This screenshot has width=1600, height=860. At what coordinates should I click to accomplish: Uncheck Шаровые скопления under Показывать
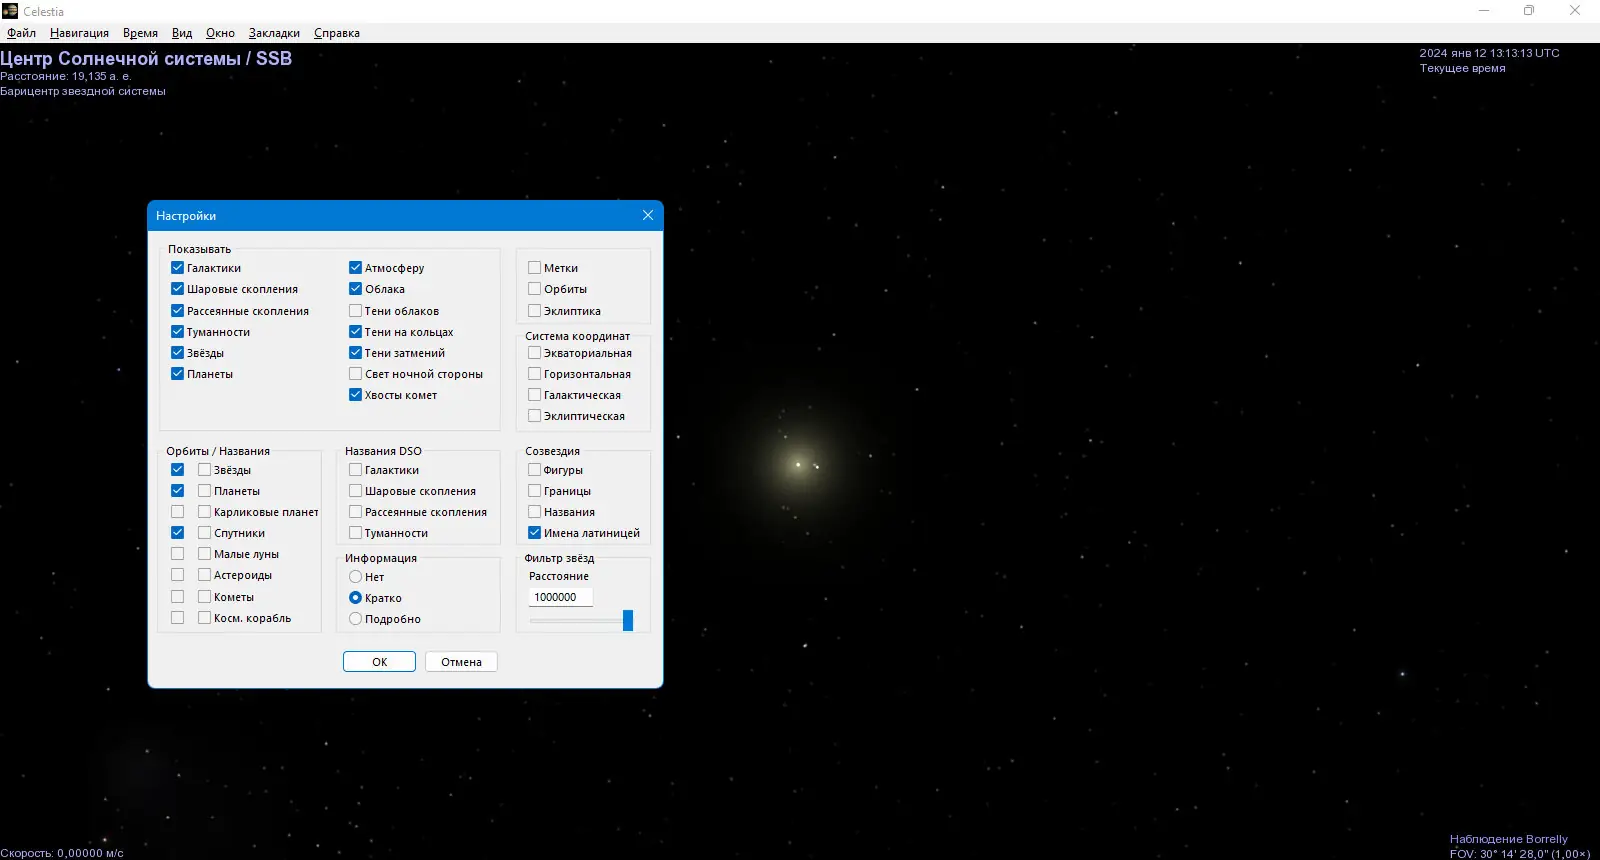(177, 289)
